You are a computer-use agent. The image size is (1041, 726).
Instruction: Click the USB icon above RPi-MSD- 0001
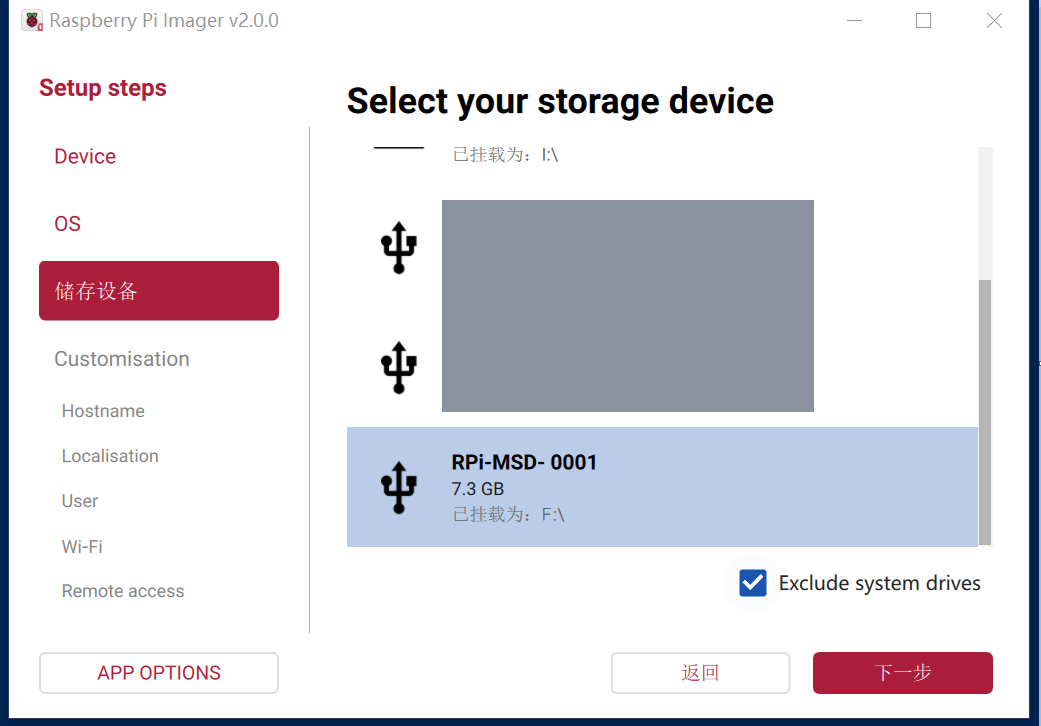pos(399,367)
